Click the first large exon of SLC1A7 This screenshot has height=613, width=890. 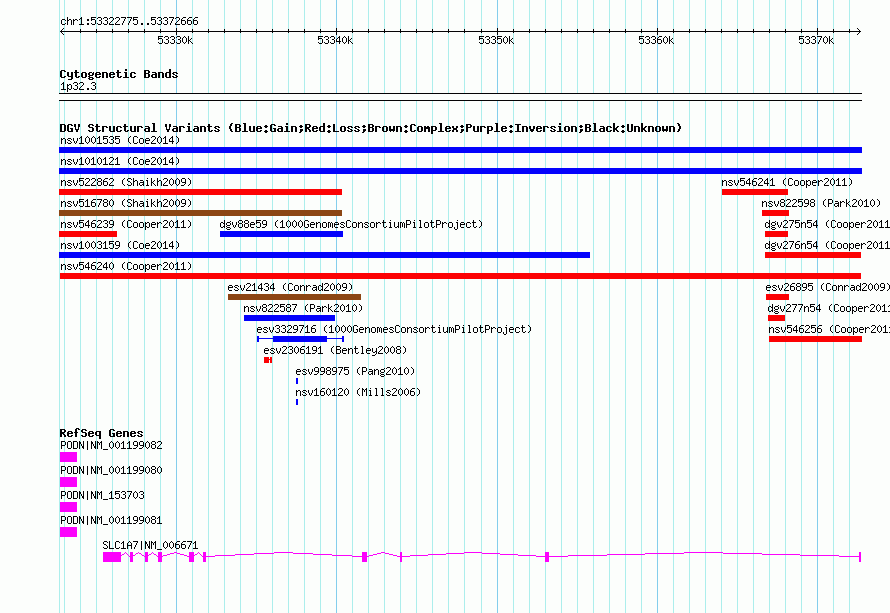pos(112,557)
